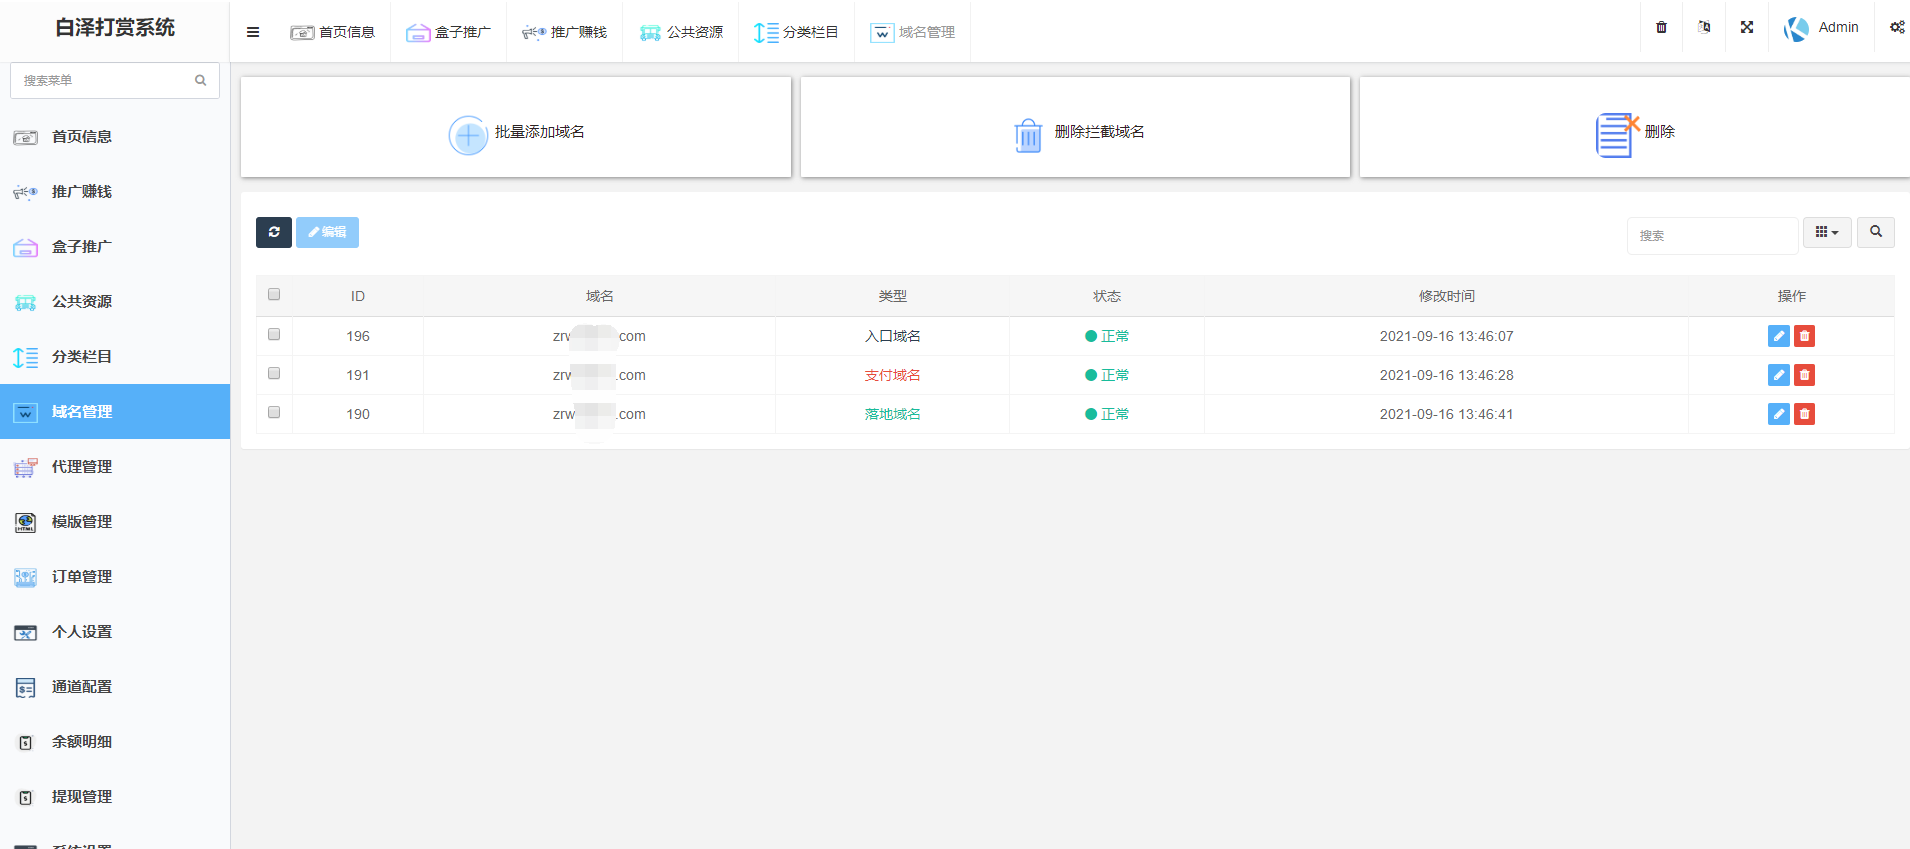Click the 删除拦截域名 card button

(x=1076, y=132)
